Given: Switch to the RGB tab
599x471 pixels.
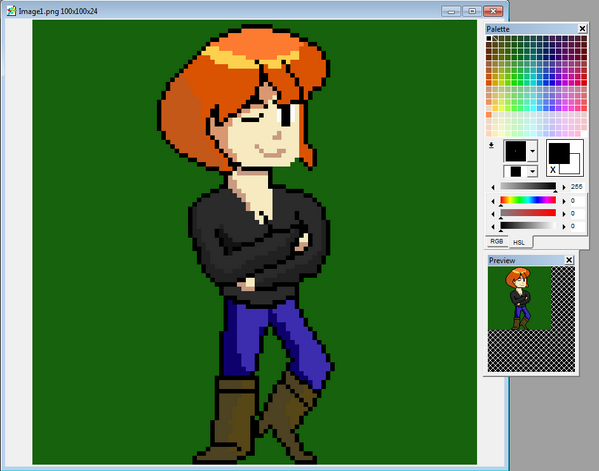Looking at the screenshot, I should (497, 241).
